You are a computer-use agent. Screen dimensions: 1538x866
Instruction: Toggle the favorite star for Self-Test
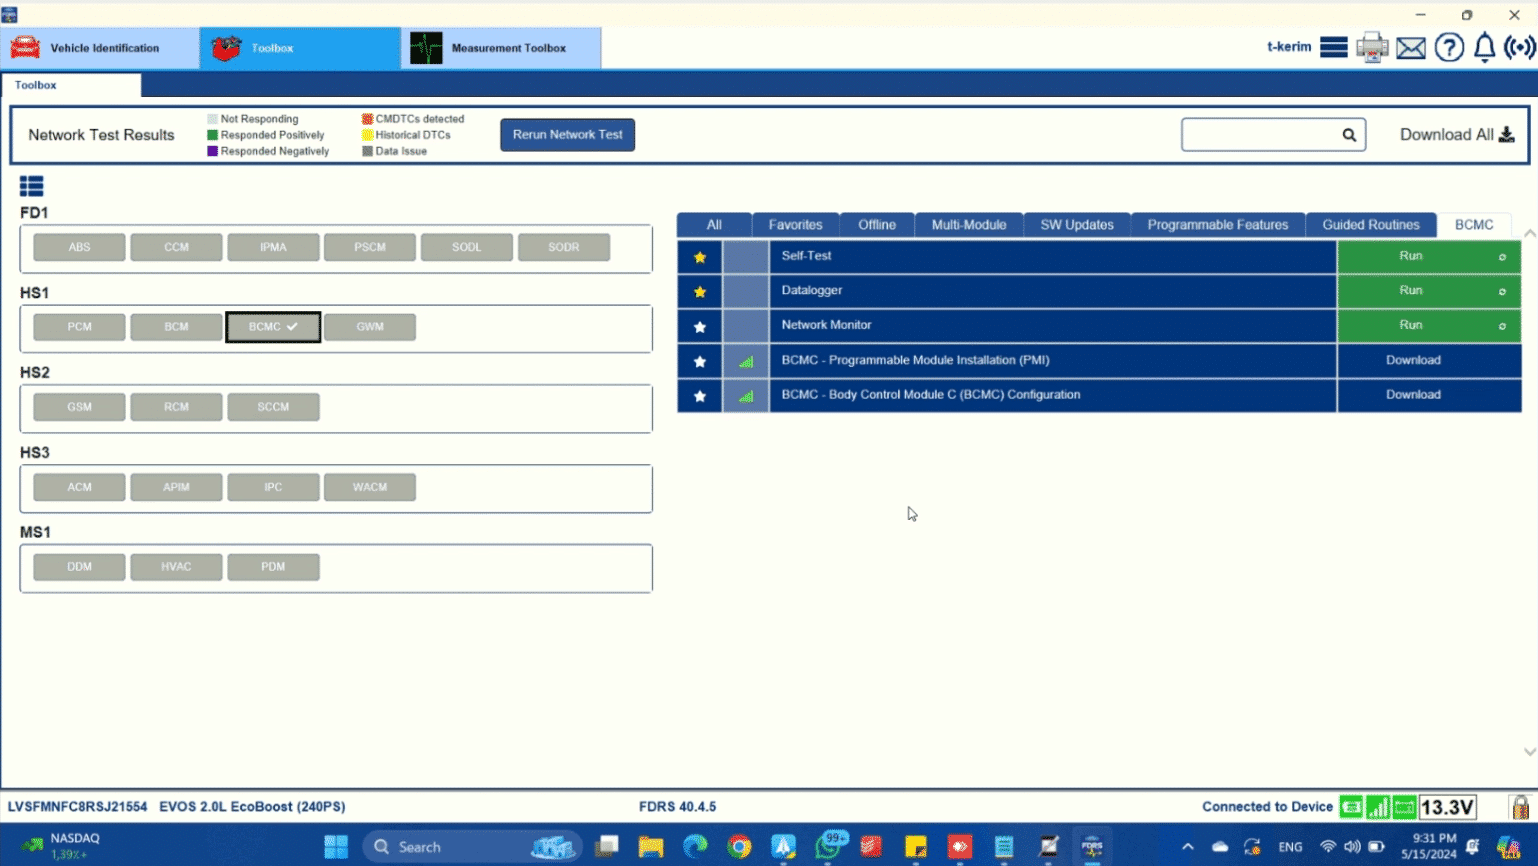(700, 257)
